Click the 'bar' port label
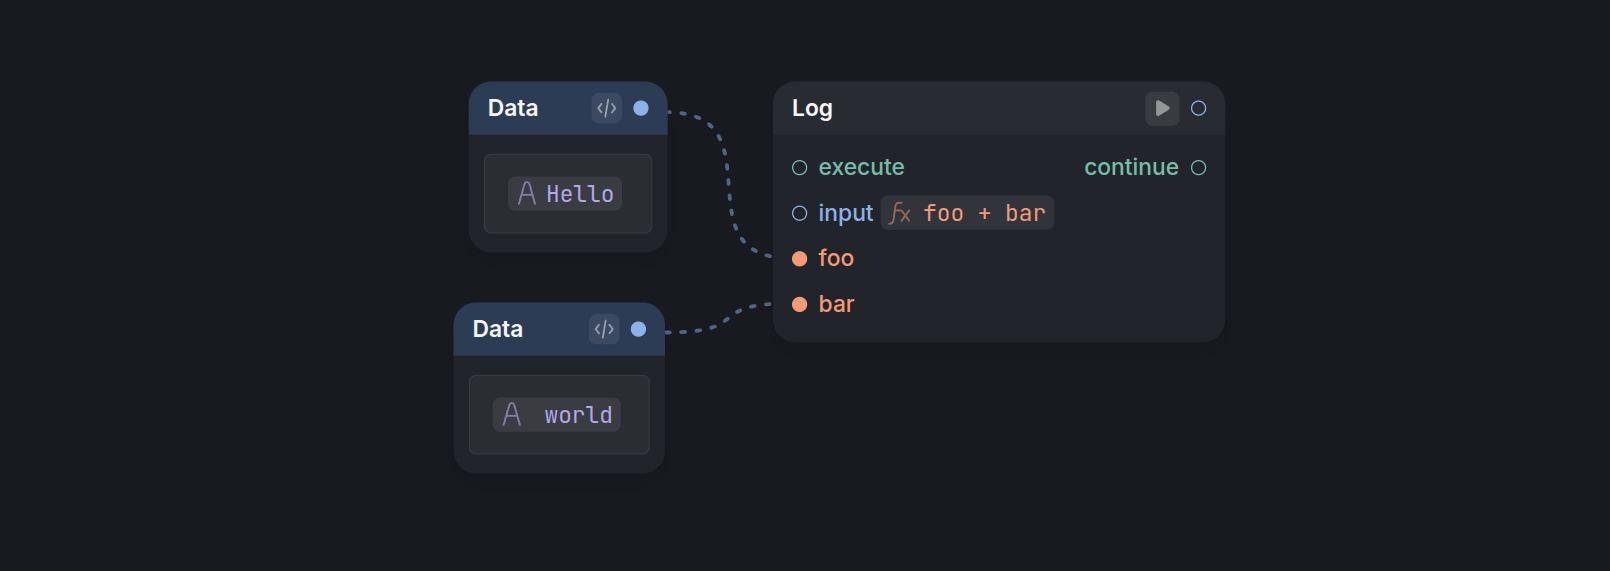This screenshot has width=1610, height=571. [x=836, y=304]
